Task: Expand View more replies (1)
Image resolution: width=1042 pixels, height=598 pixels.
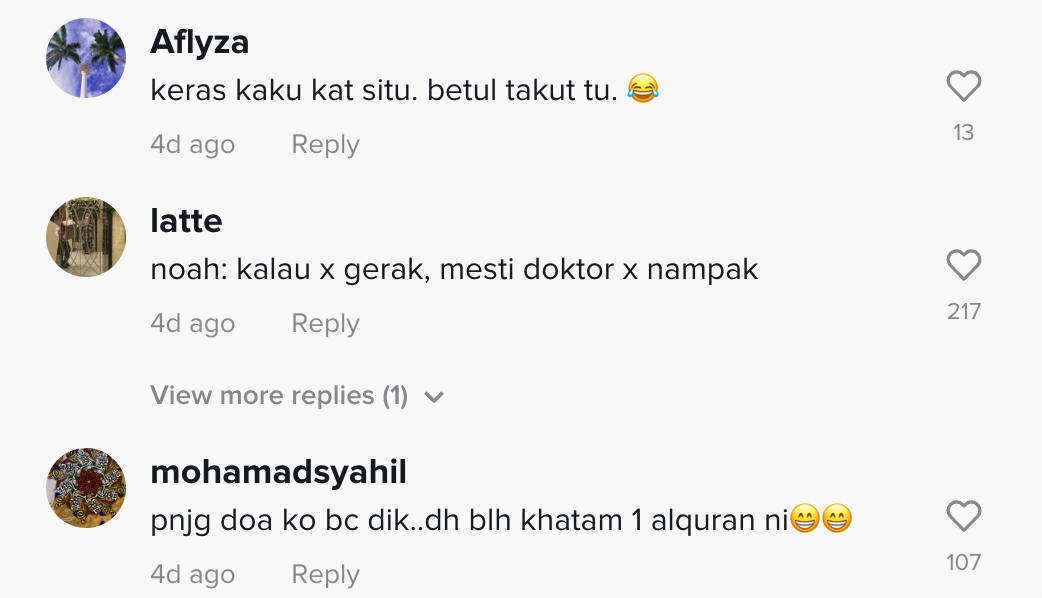Action: [279, 396]
